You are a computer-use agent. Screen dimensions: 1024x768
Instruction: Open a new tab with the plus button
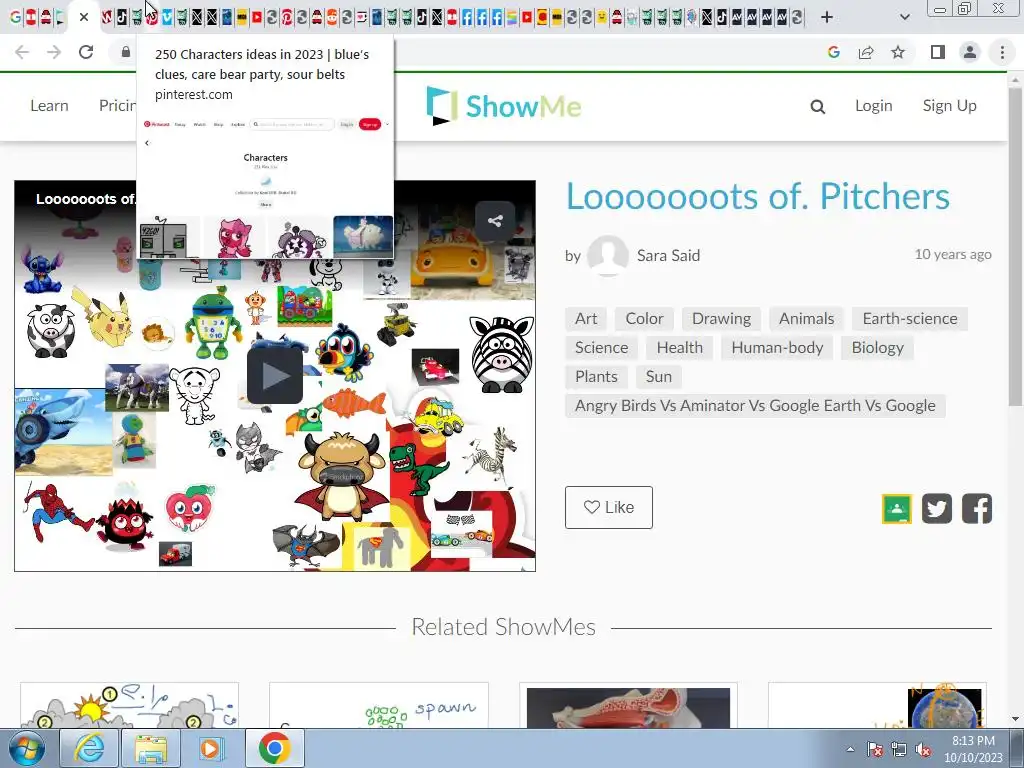click(827, 17)
